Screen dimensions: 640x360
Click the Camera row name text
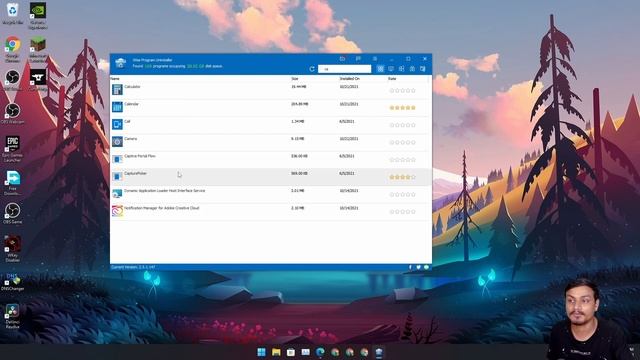(131, 139)
